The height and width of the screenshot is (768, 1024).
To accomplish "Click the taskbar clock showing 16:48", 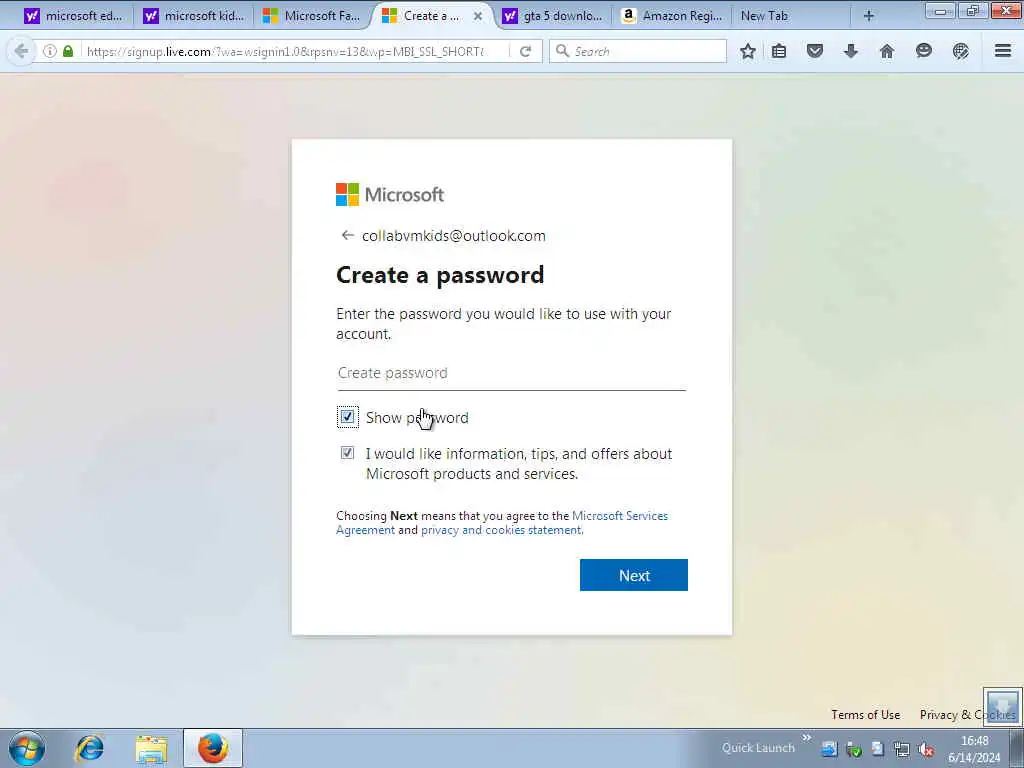I will (x=974, y=748).
